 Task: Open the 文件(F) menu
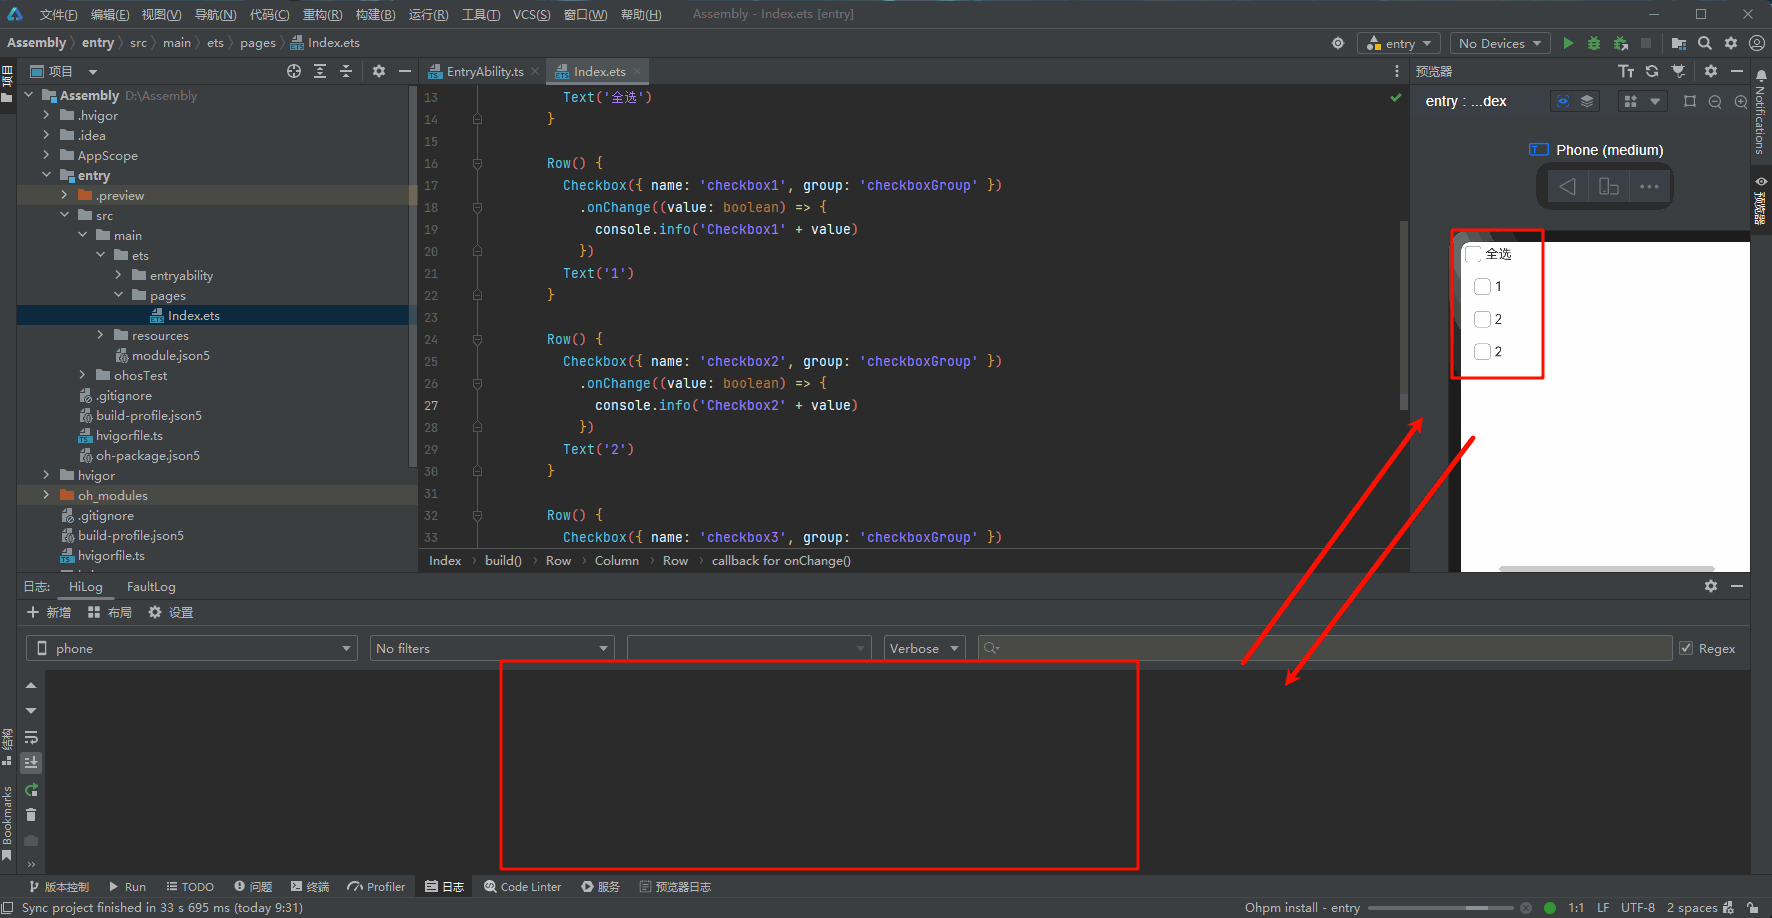58,14
